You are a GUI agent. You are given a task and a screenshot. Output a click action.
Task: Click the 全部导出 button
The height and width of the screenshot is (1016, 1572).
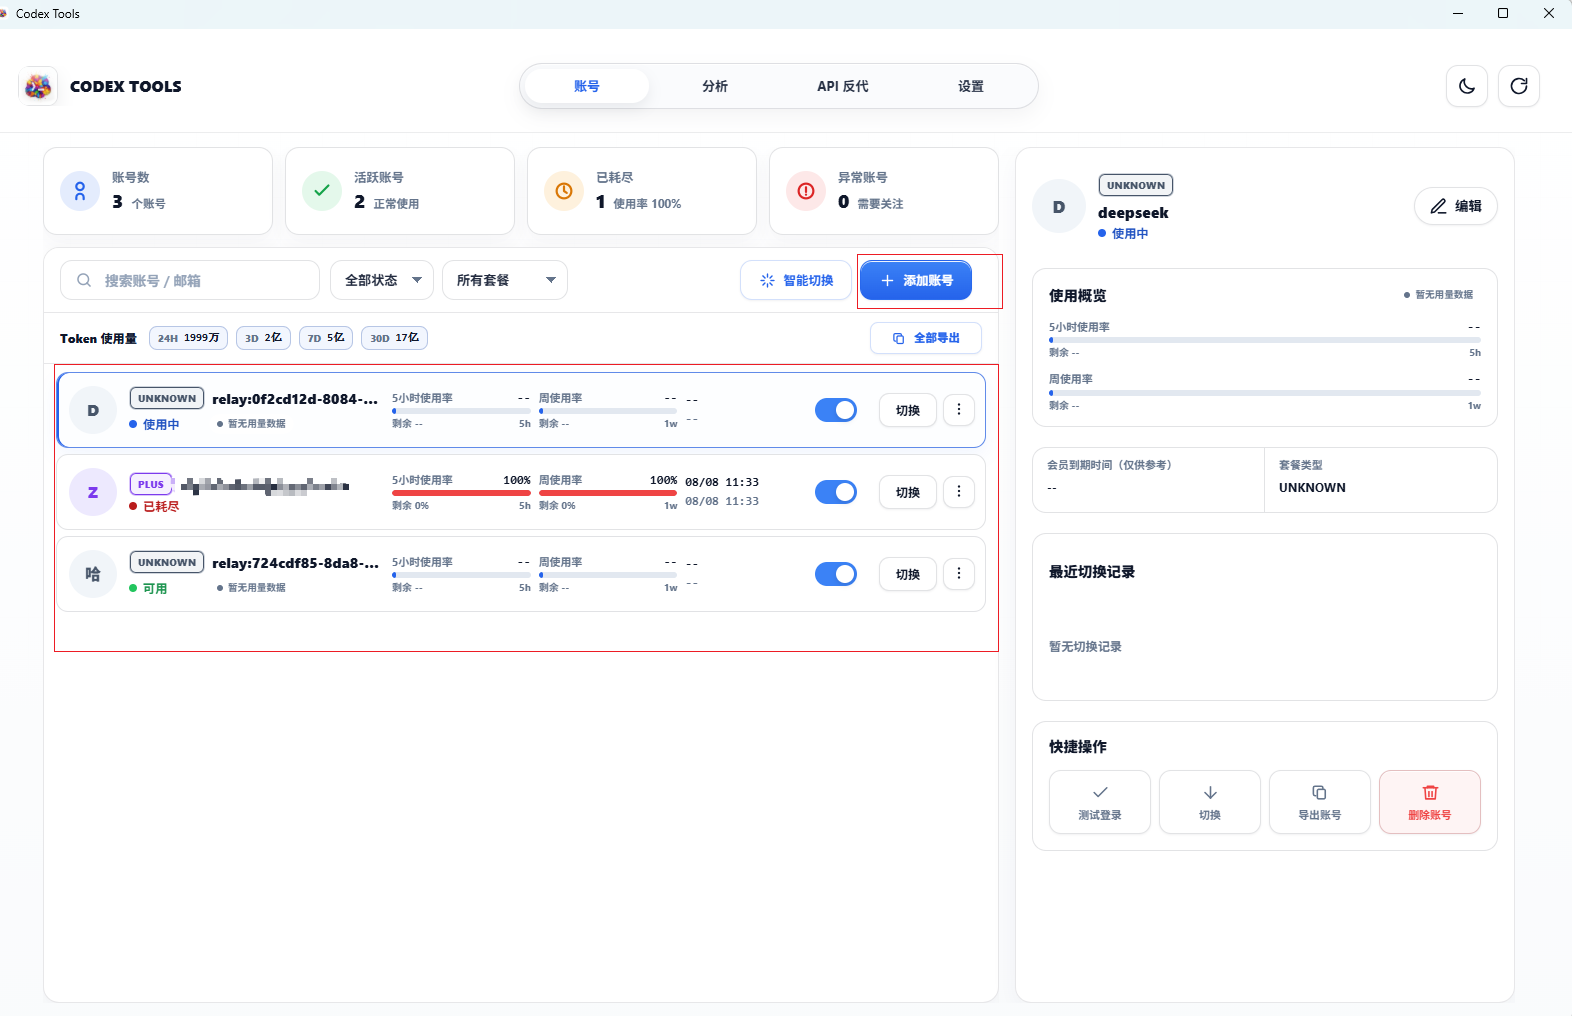[926, 339]
